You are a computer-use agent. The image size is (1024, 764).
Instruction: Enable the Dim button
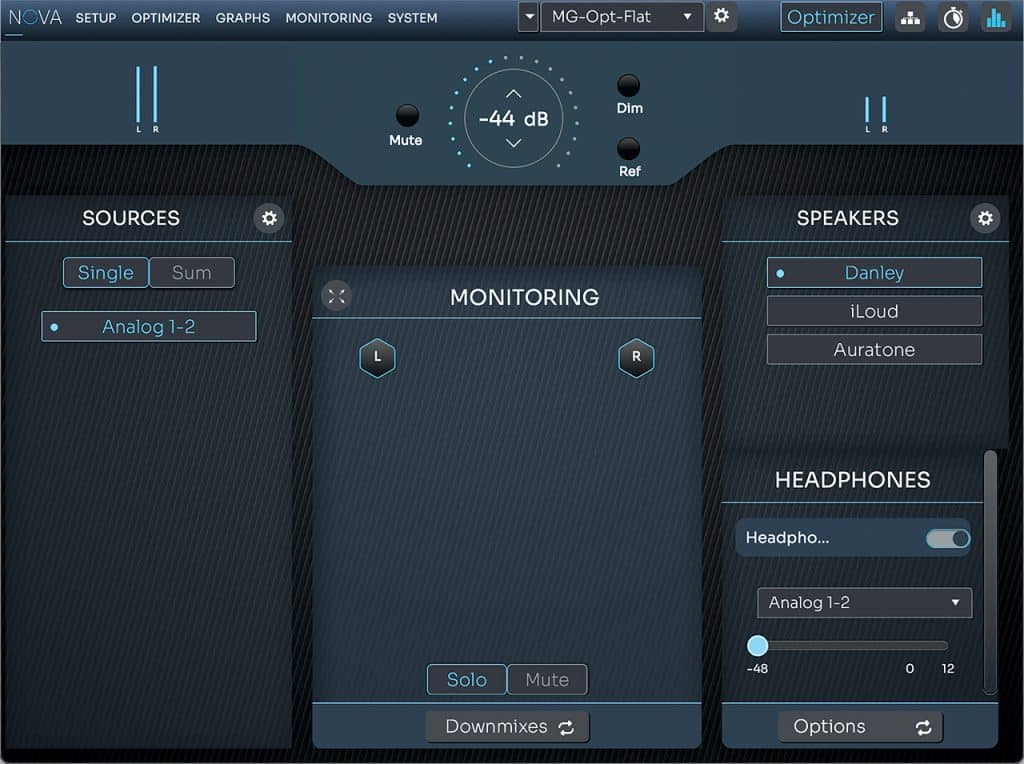tap(628, 86)
